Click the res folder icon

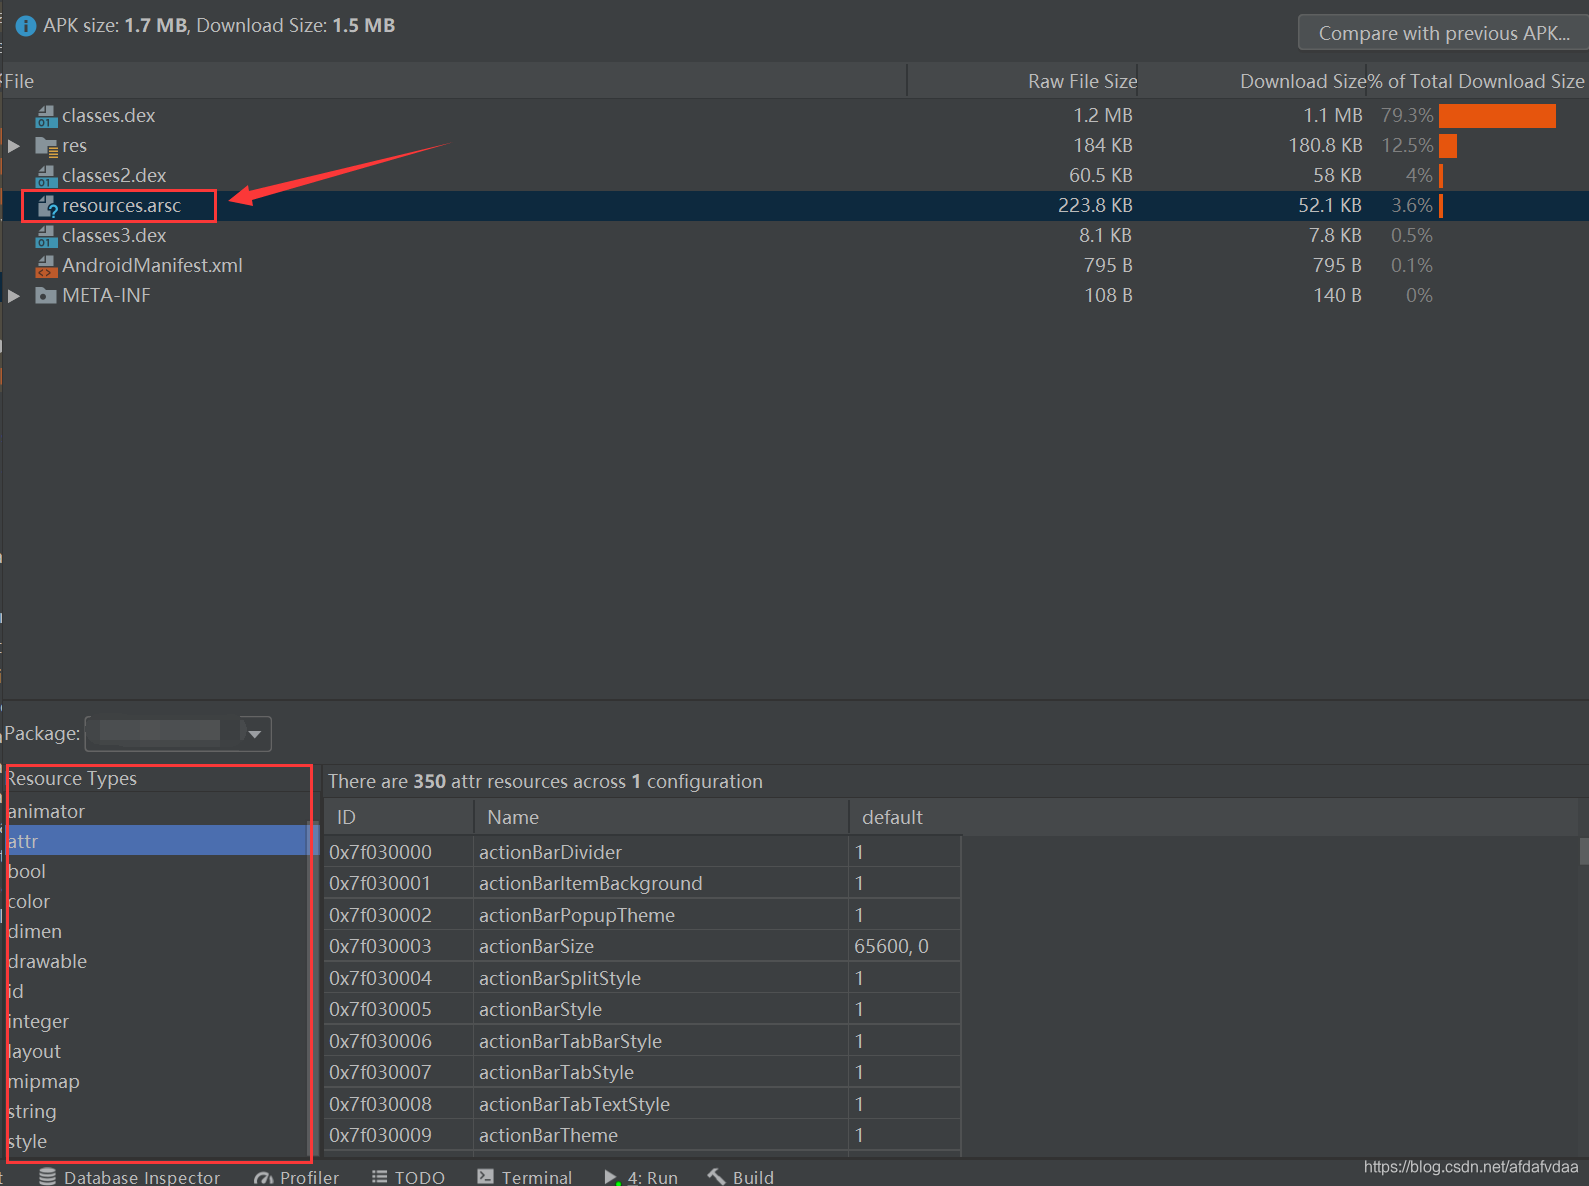click(46, 146)
